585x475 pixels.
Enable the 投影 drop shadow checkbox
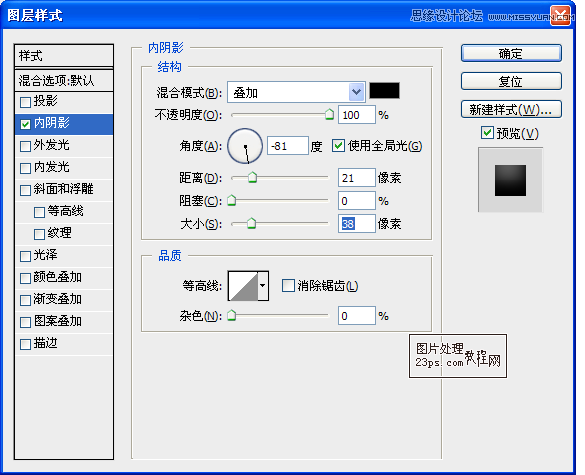click(25, 102)
